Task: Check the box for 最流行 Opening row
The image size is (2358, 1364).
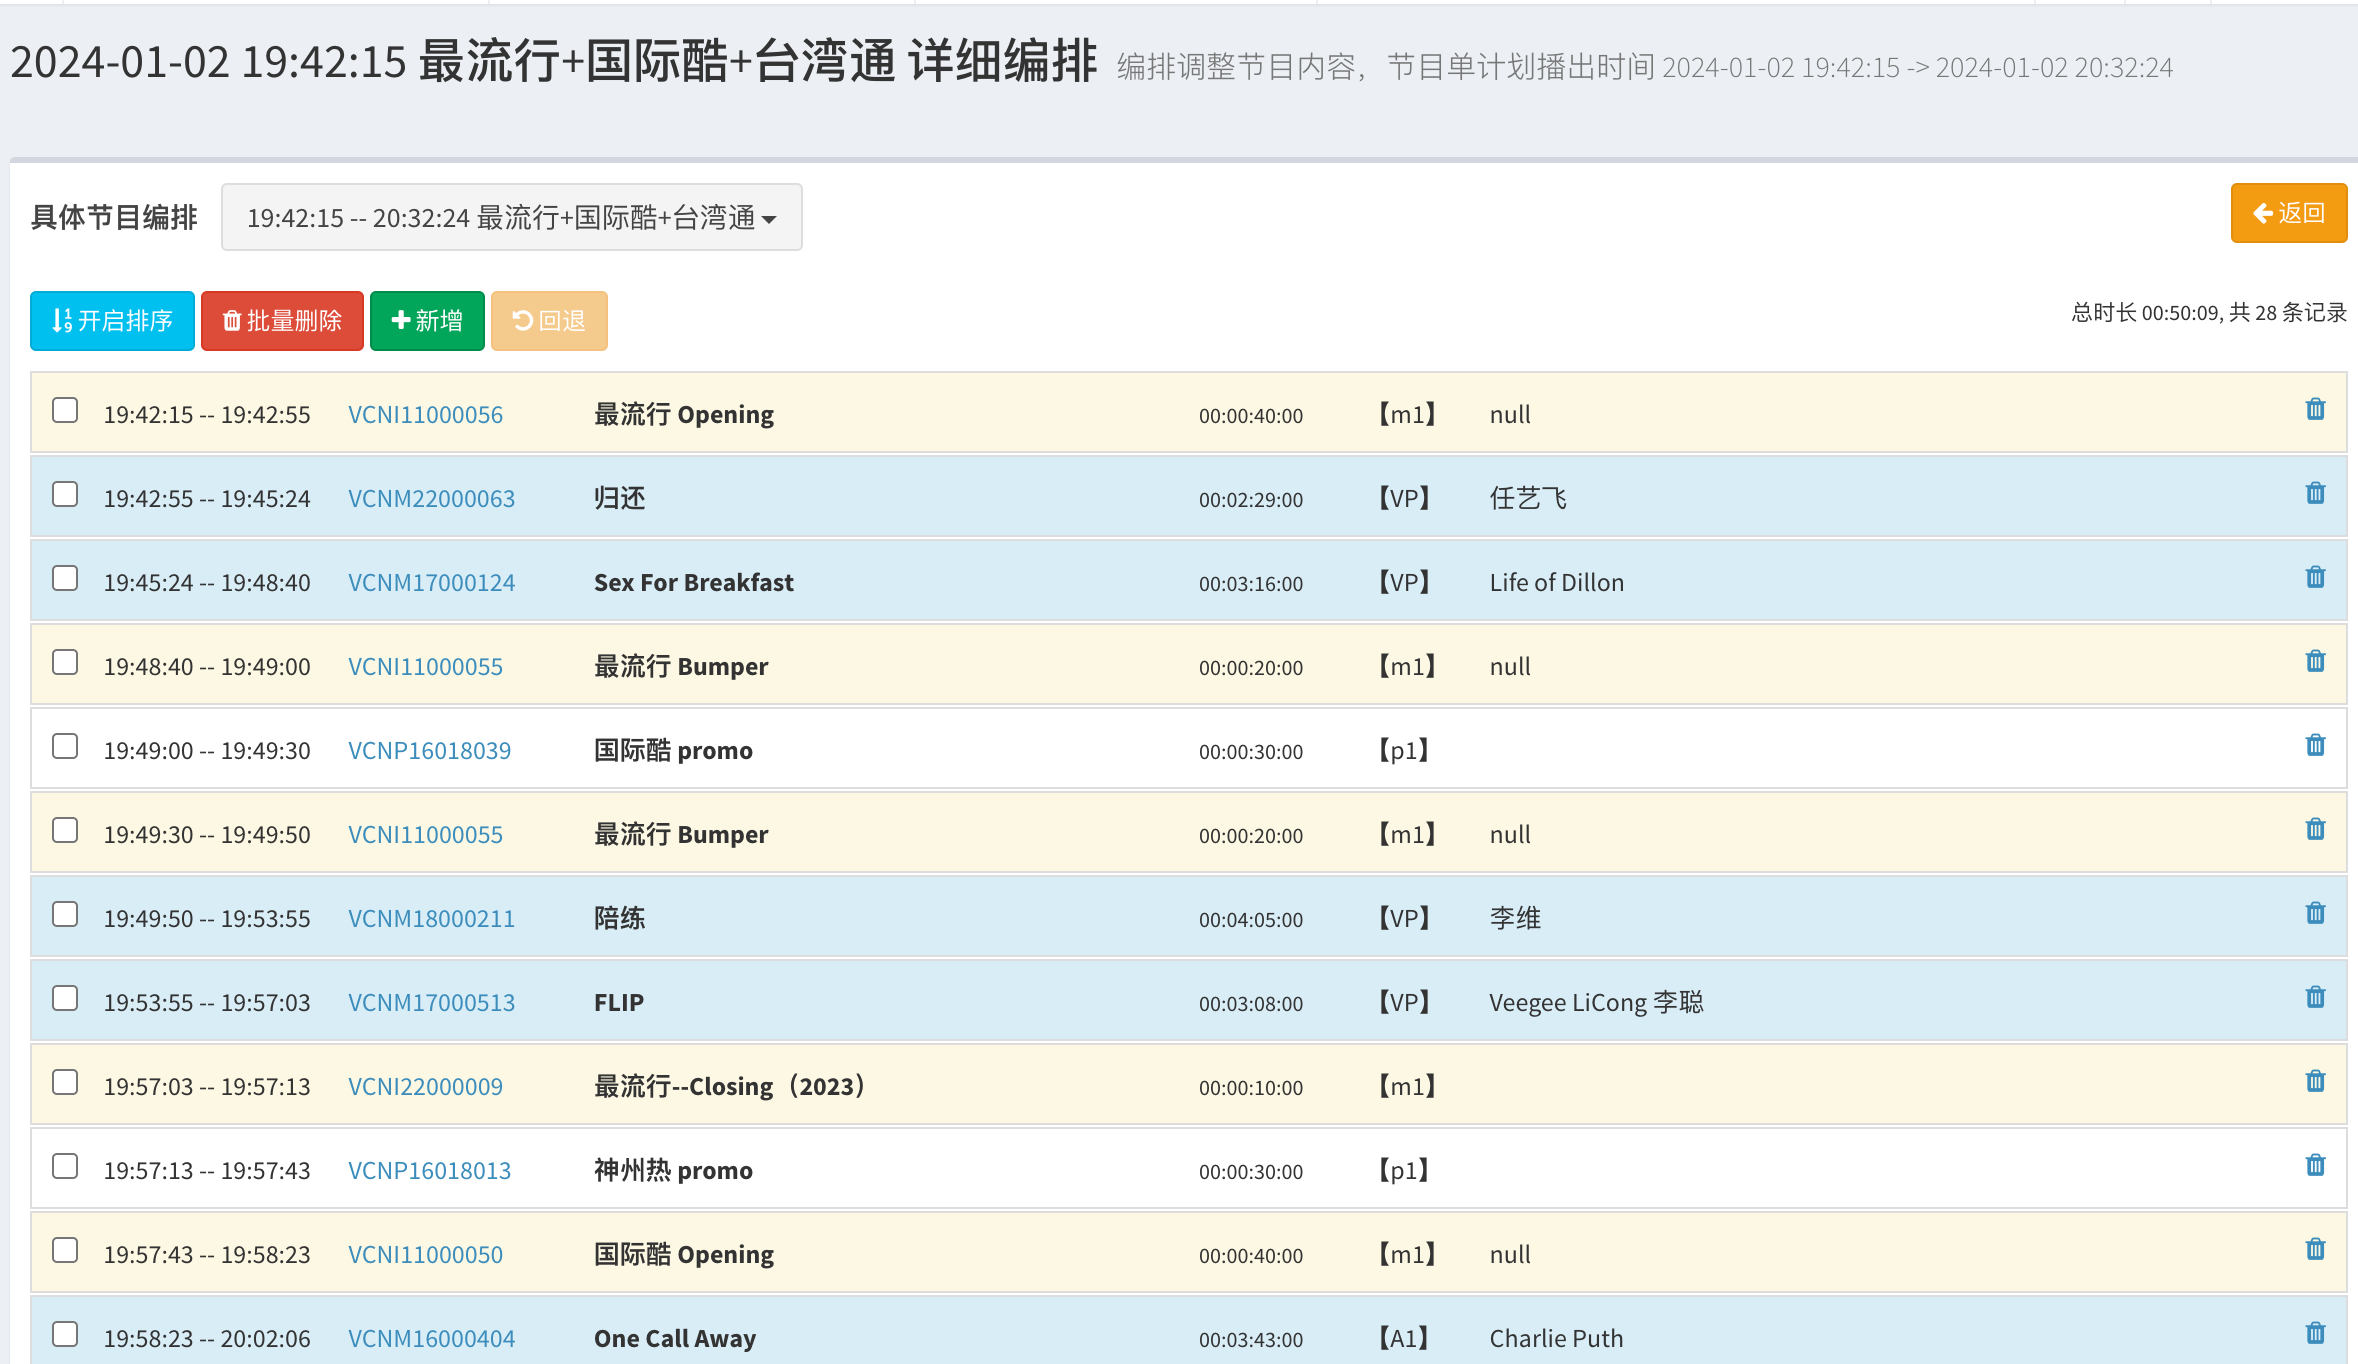Action: pos(65,411)
